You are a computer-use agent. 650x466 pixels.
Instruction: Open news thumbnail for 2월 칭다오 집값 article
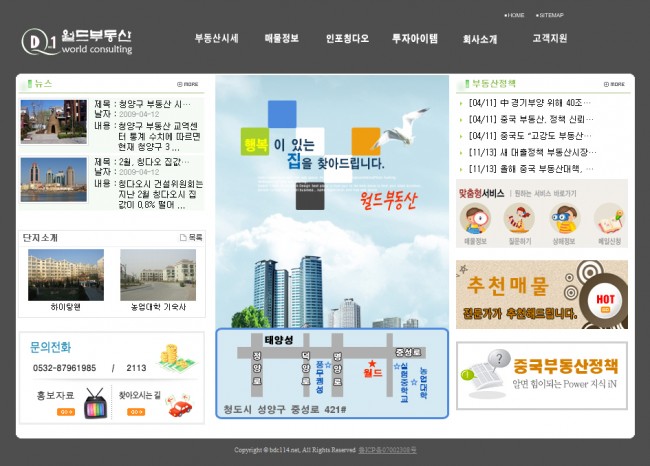click(54, 180)
